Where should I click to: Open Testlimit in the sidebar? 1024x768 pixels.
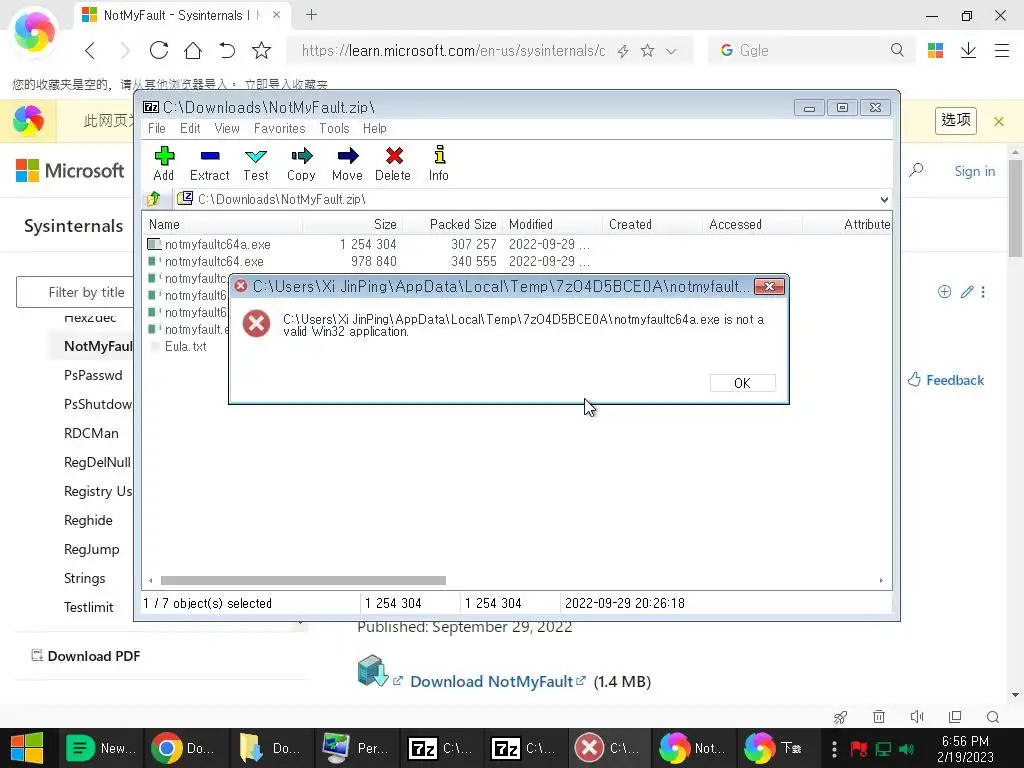pos(88,607)
